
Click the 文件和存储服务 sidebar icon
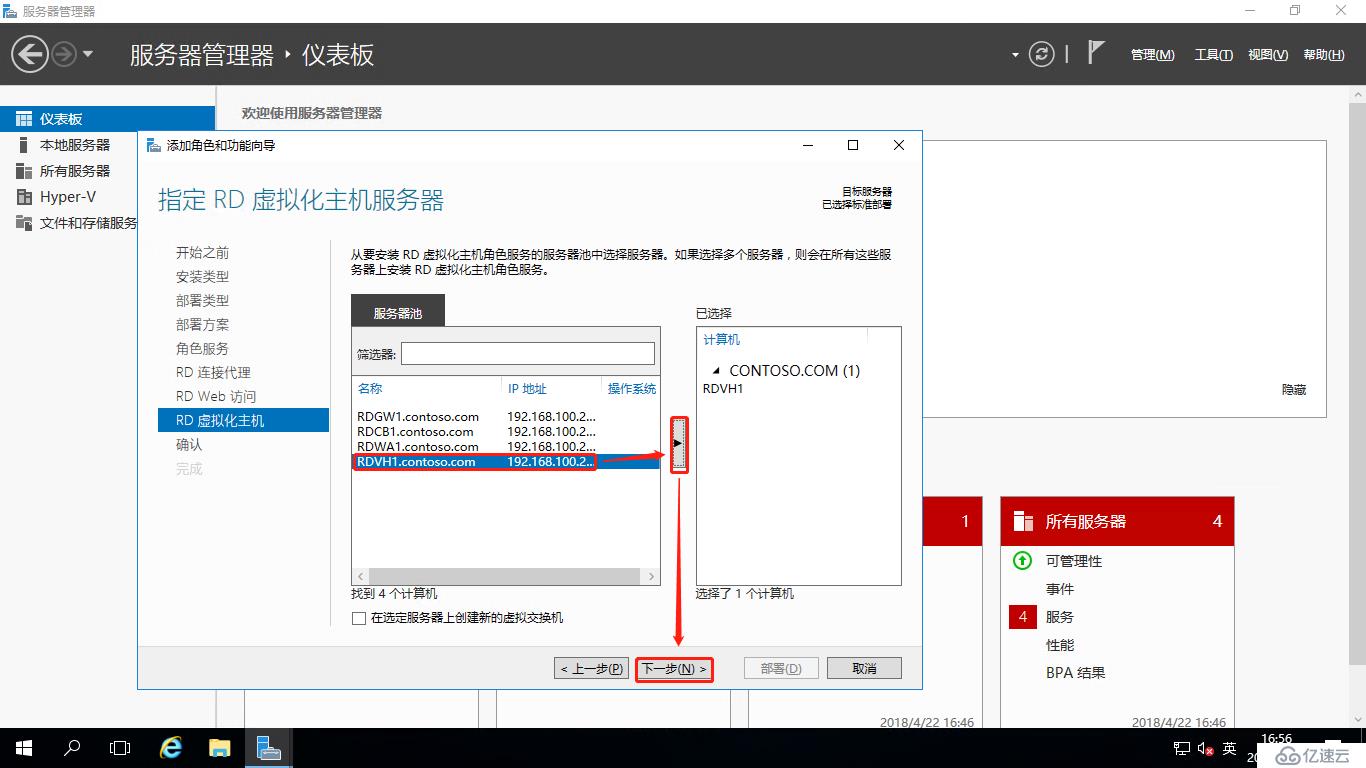[24, 223]
